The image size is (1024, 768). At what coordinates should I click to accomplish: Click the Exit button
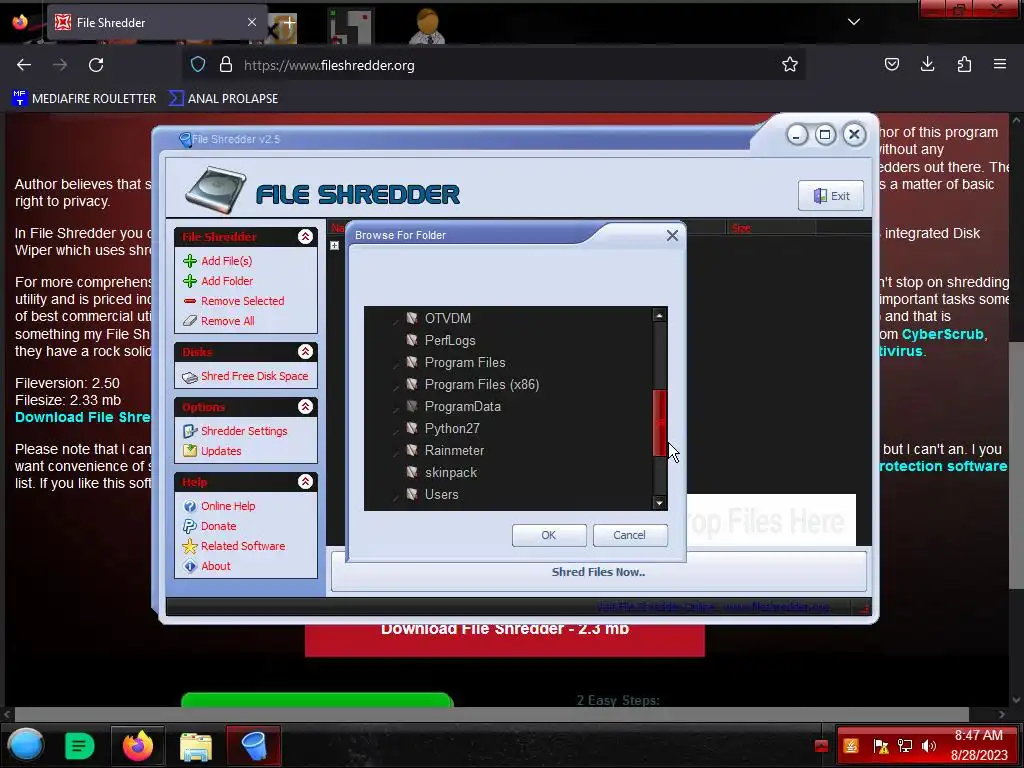tap(831, 196)
